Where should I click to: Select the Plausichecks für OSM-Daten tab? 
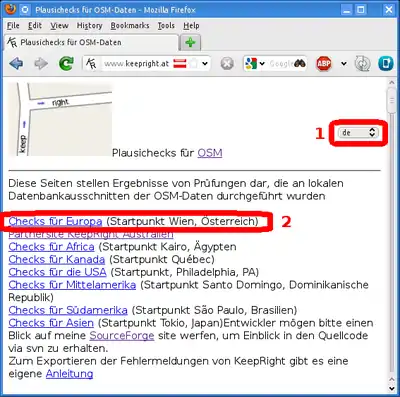(92, 43)
